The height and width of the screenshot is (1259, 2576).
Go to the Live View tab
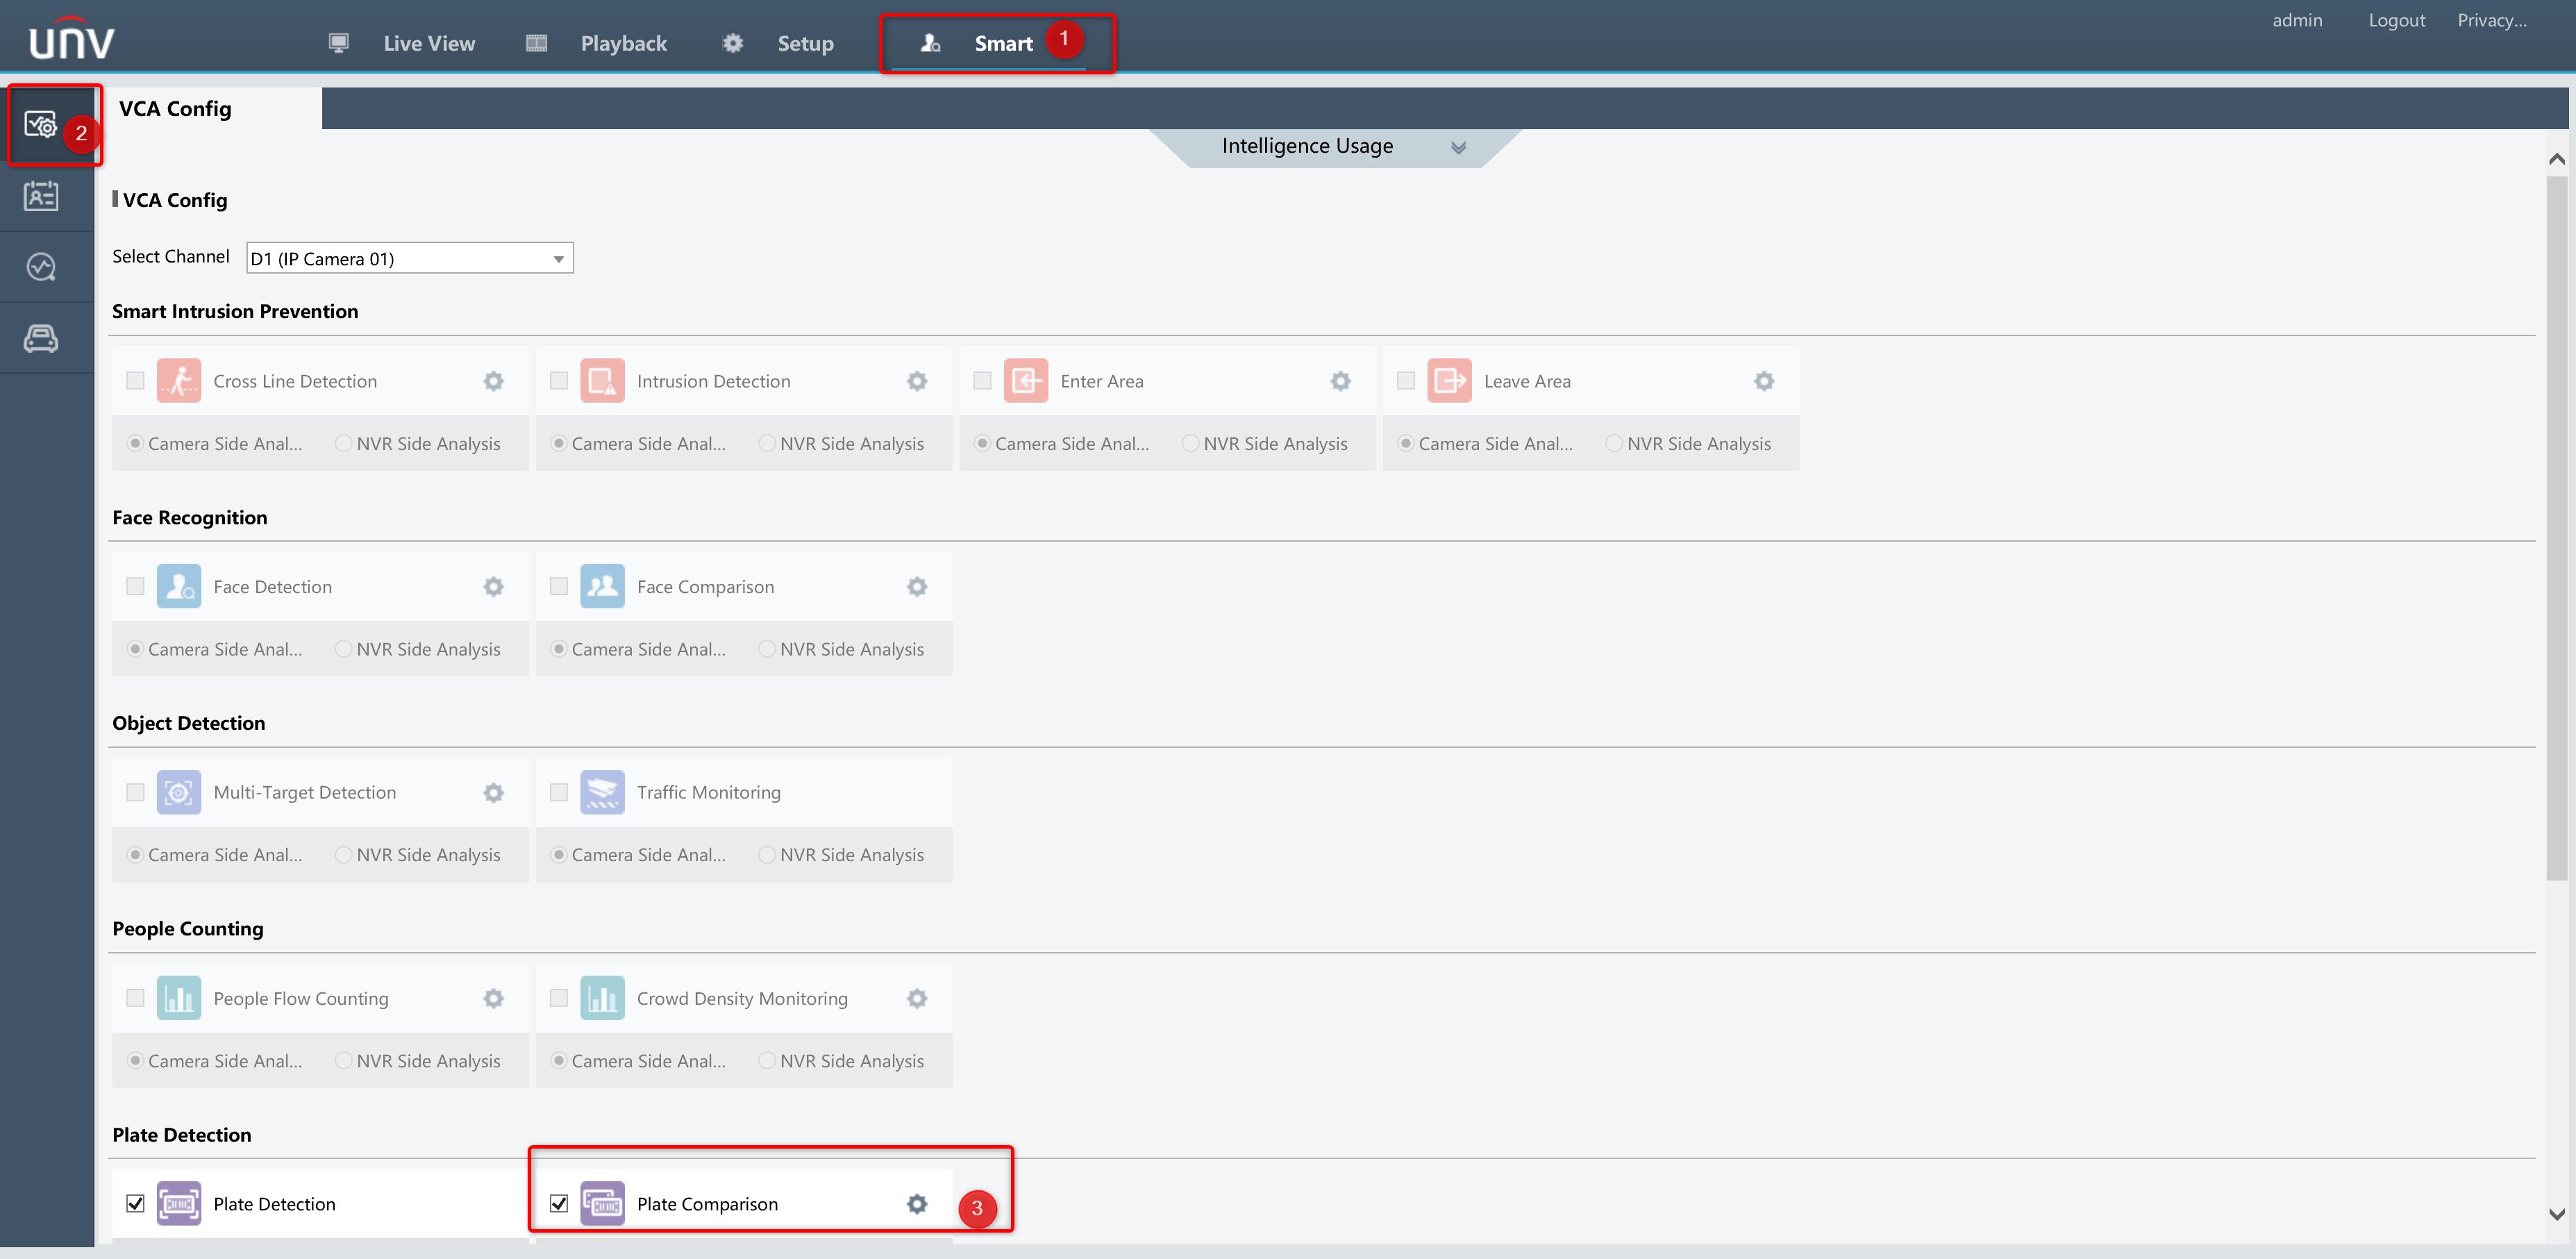[x=428, y=43]
